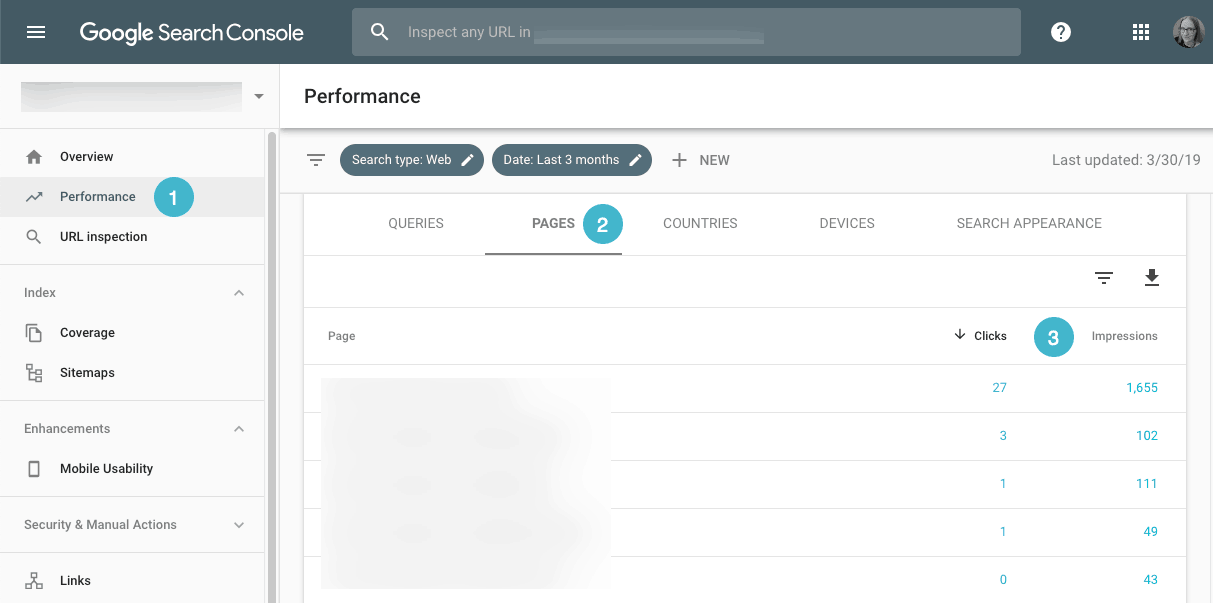Viewport: 1213px width, 603px height.
Task: Open the Search Appearance tab
Action: point(1029,224)
